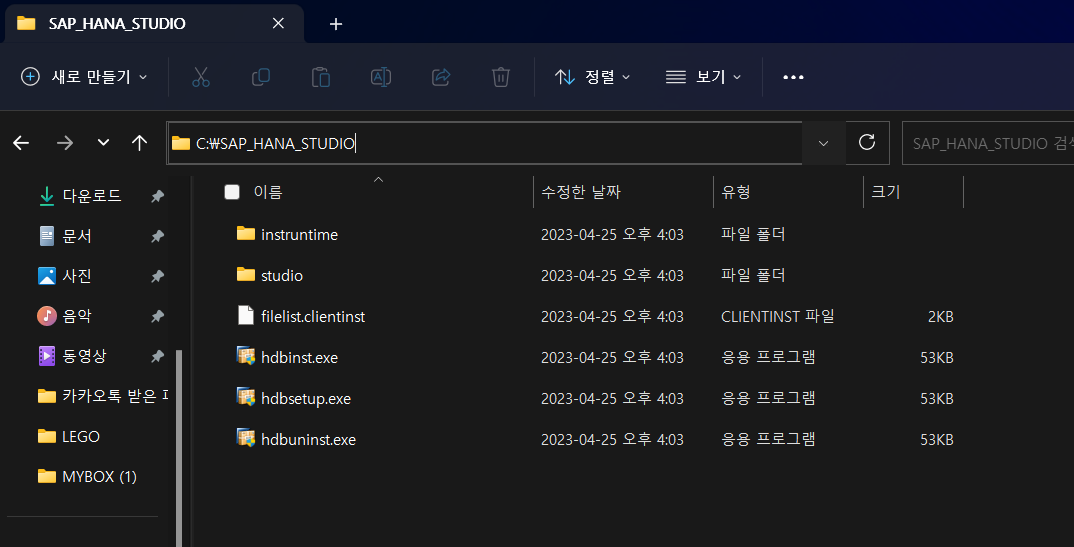Open the 새로 만들기 dropdown

[84, 77]
